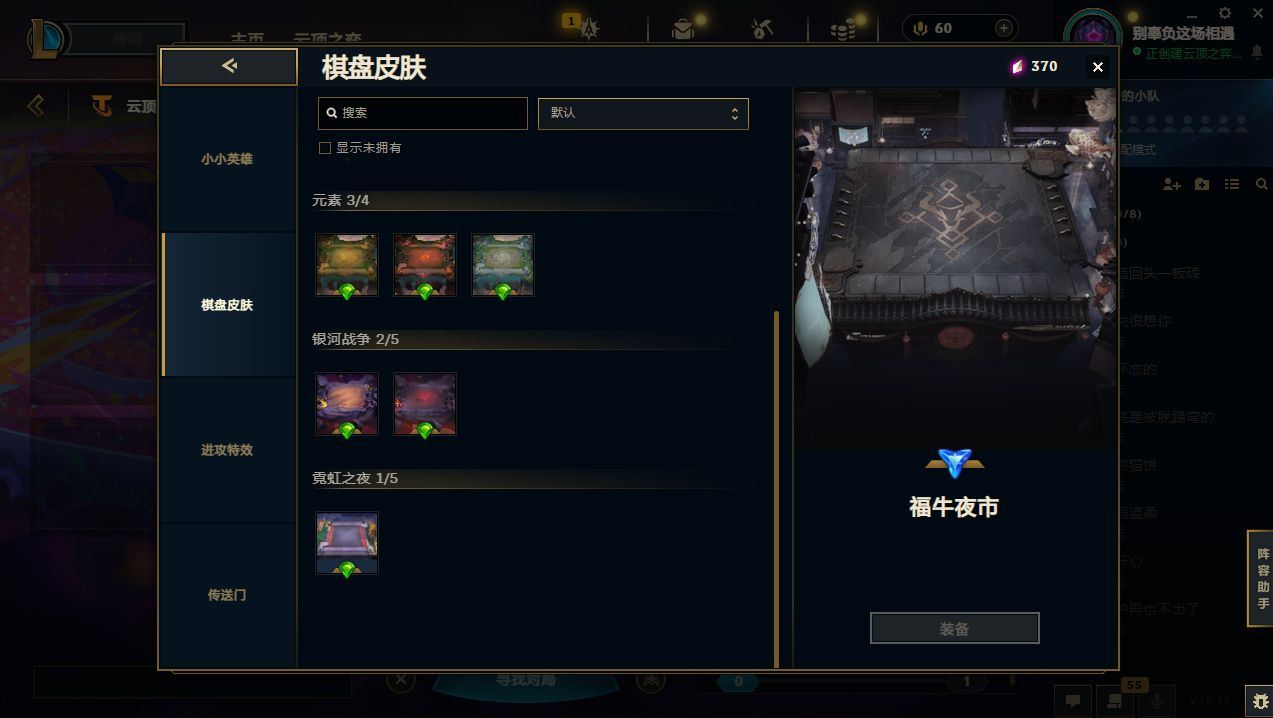This screenshot has width=1273, height=718.
Task: Open the search icon in social panel
Action: 1261,185
